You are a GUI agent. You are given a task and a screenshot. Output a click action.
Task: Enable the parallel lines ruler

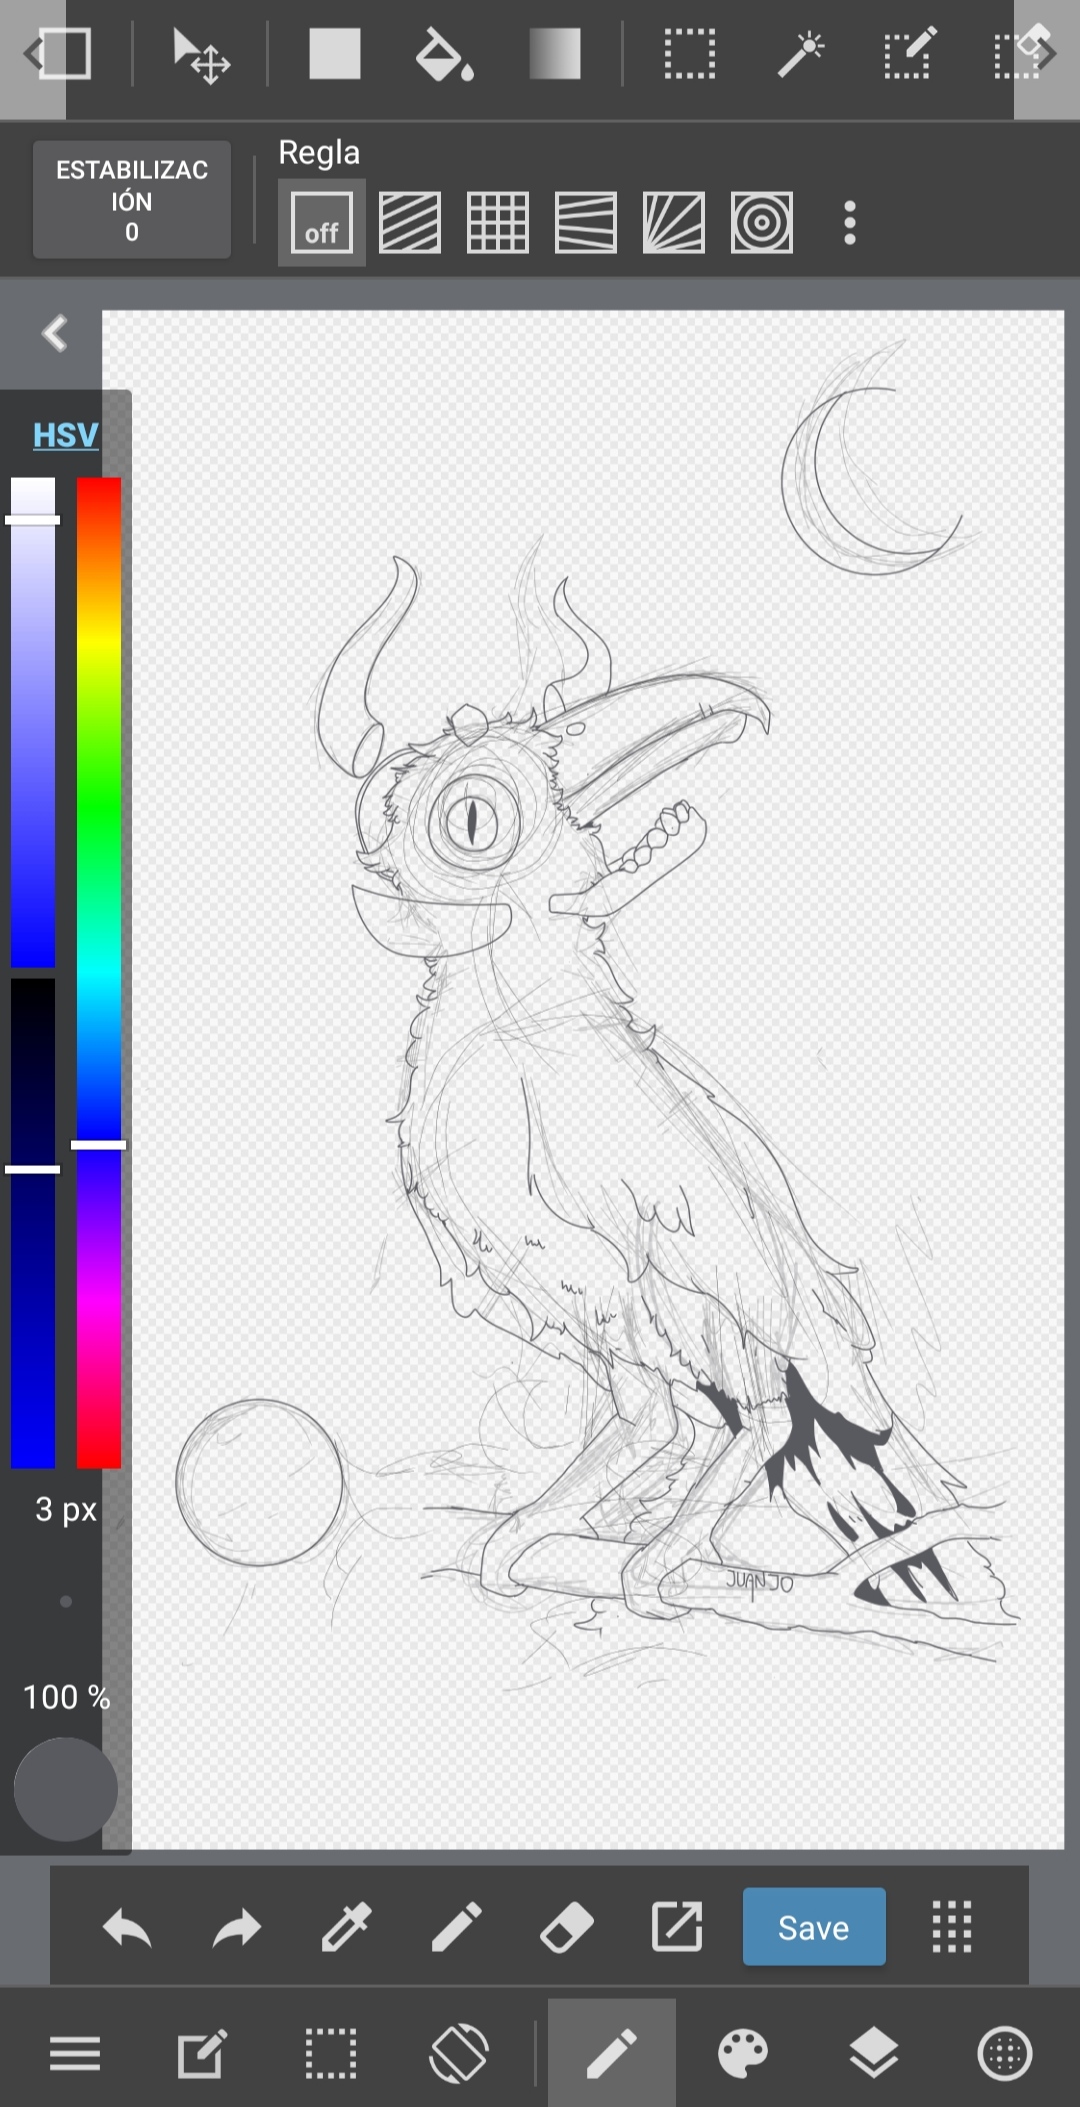(410, 222)
